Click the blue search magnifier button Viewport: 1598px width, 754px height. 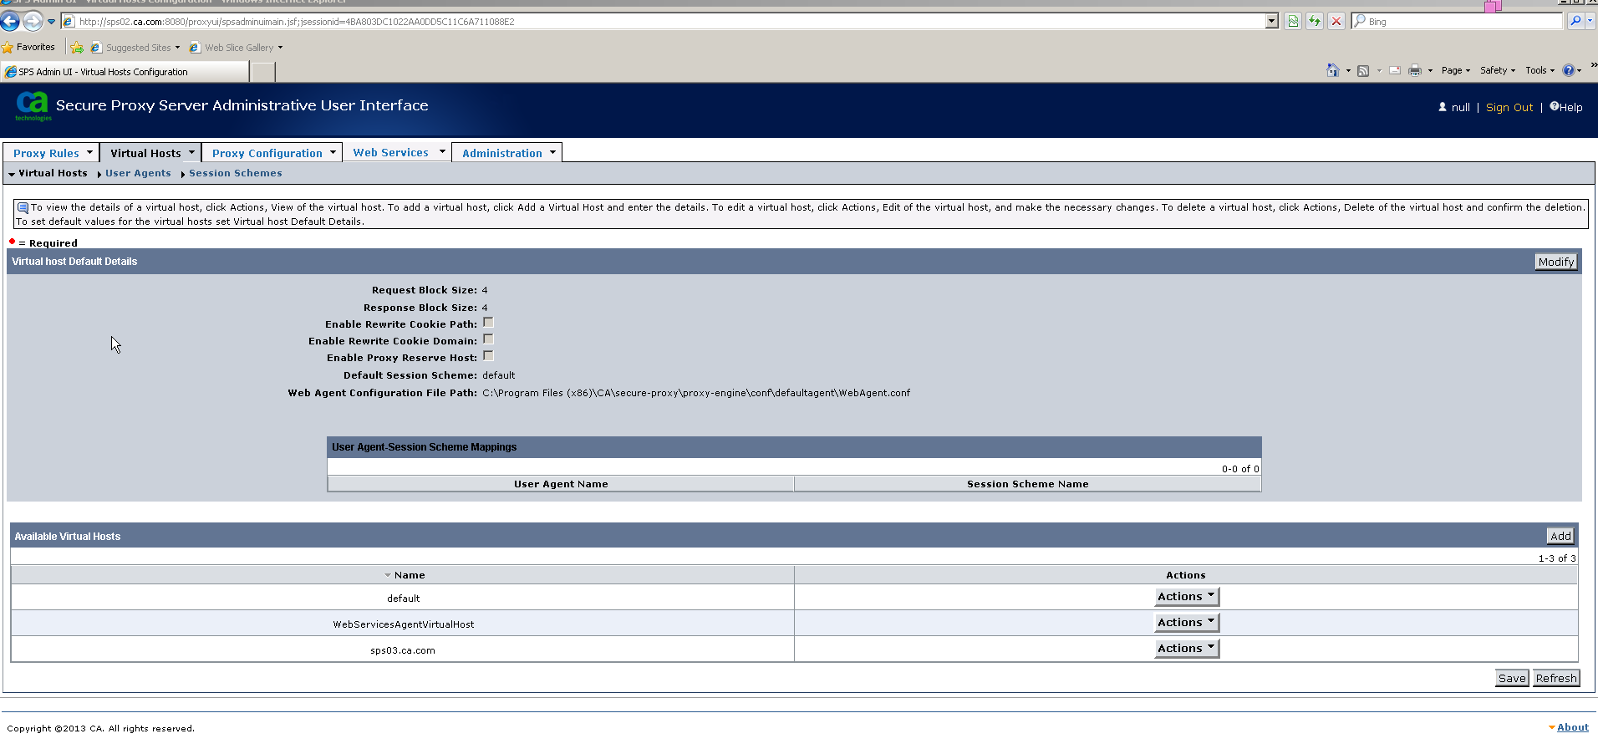coord(1575,21)
